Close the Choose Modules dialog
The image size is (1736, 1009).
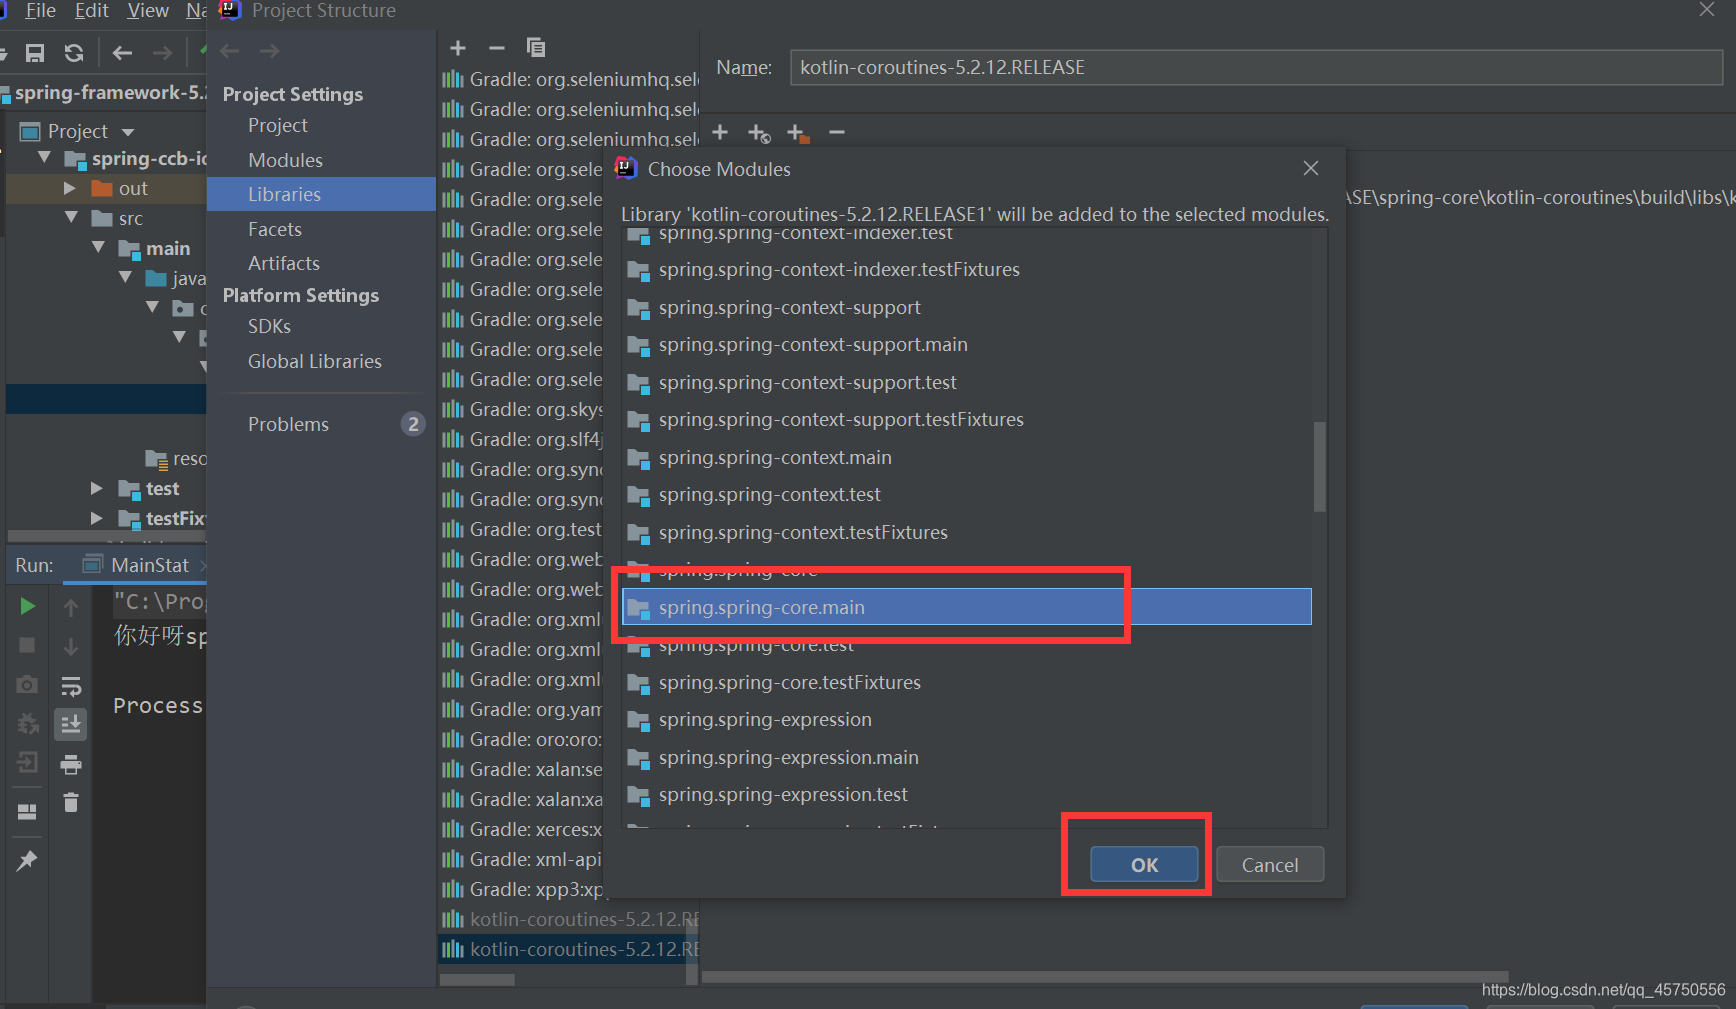pyautogui.click(x=1311, y=168)
